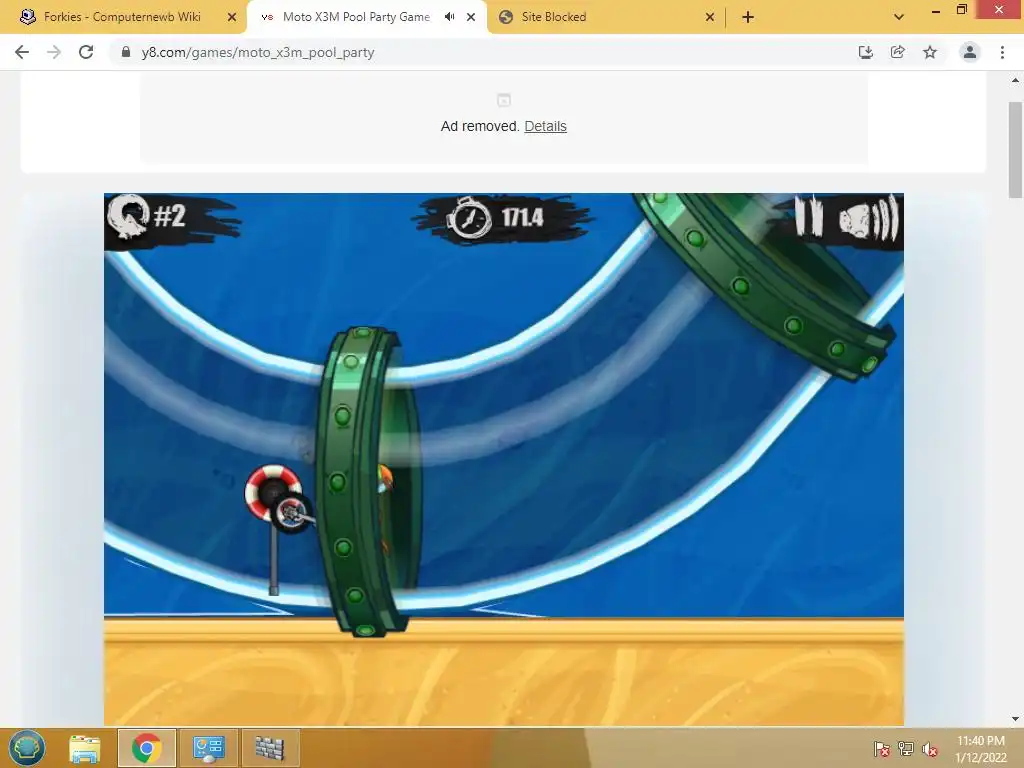1024x768 pixels.
Task: Go back to the previous page
Action: click(22, 52)
